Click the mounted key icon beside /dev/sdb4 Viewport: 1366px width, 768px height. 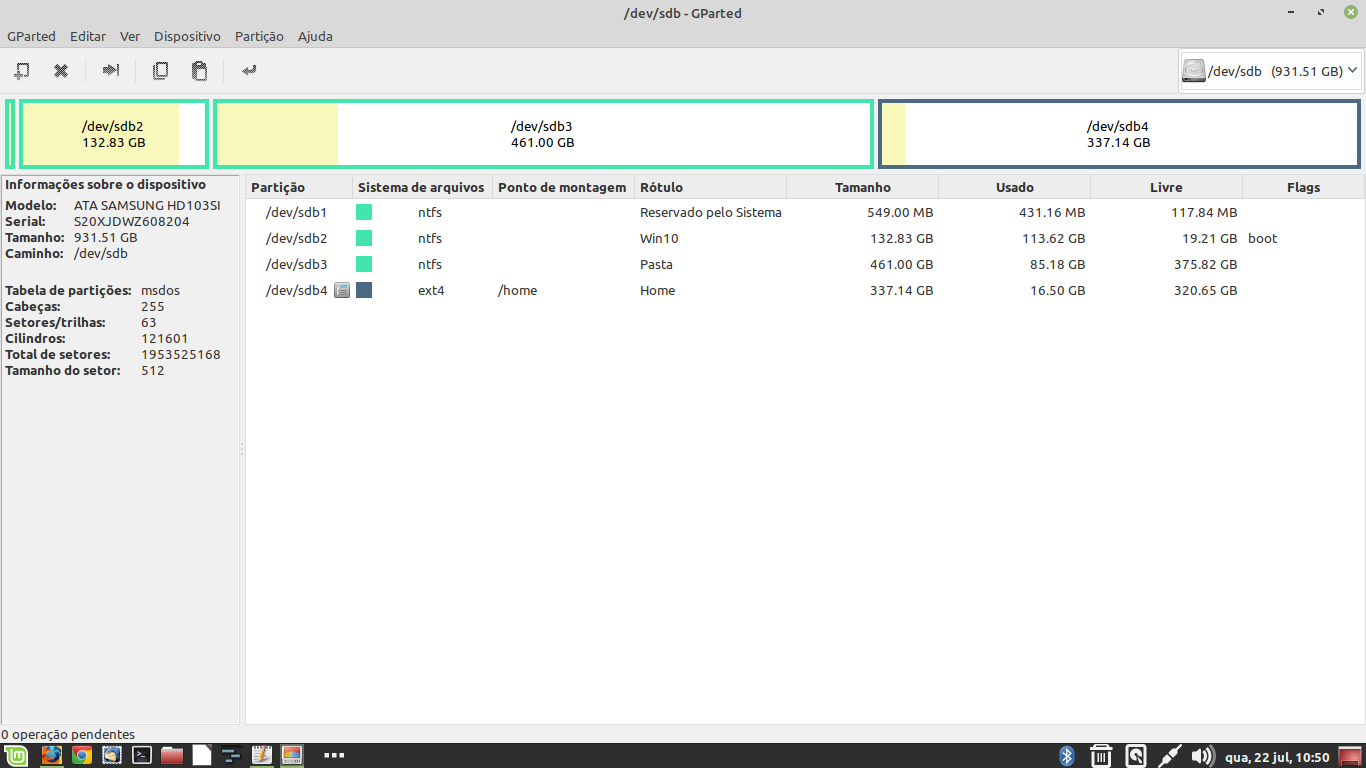pyautogui.click(x=342, y=290)
